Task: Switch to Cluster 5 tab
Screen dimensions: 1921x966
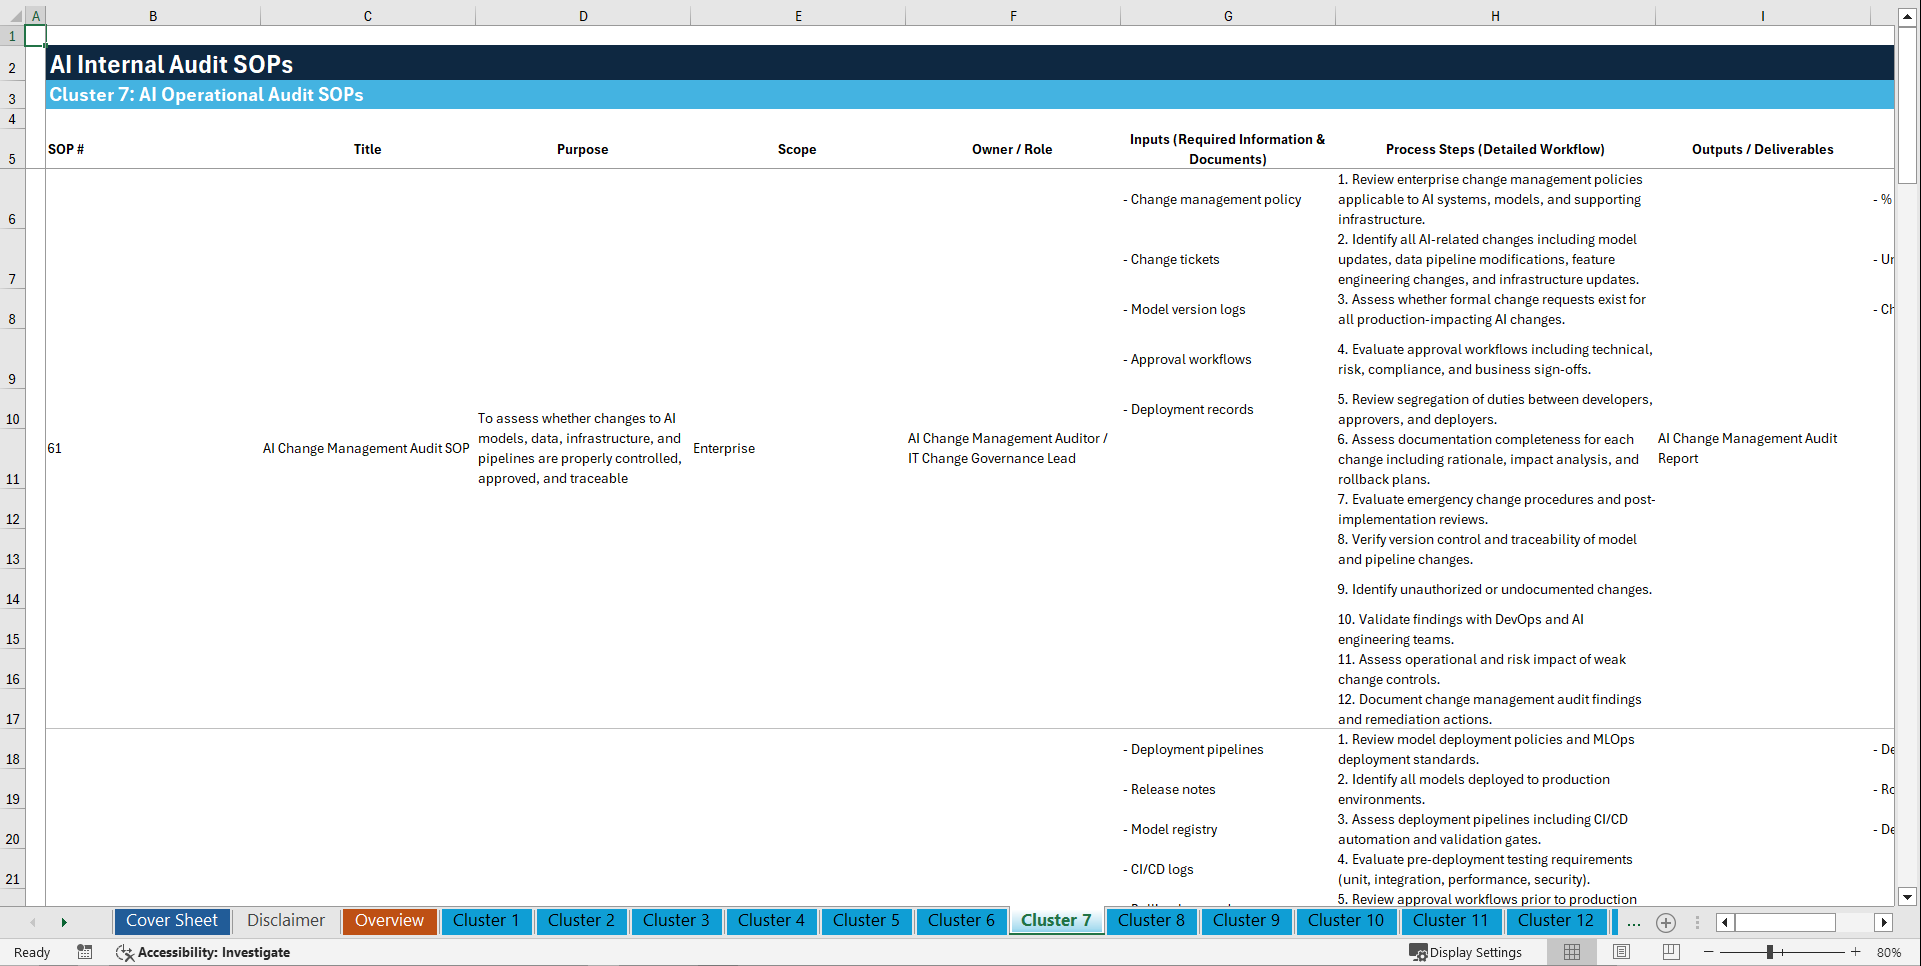Action: coord(866,921)
